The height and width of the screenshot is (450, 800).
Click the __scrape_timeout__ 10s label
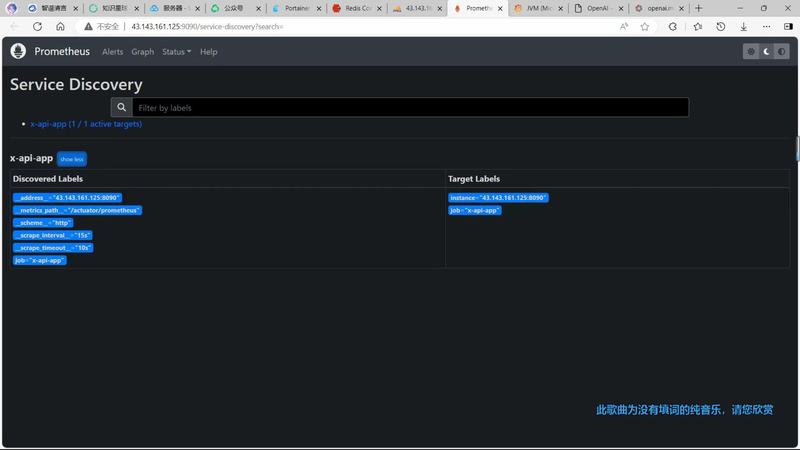pyautogui.click(x=53, y=247)
